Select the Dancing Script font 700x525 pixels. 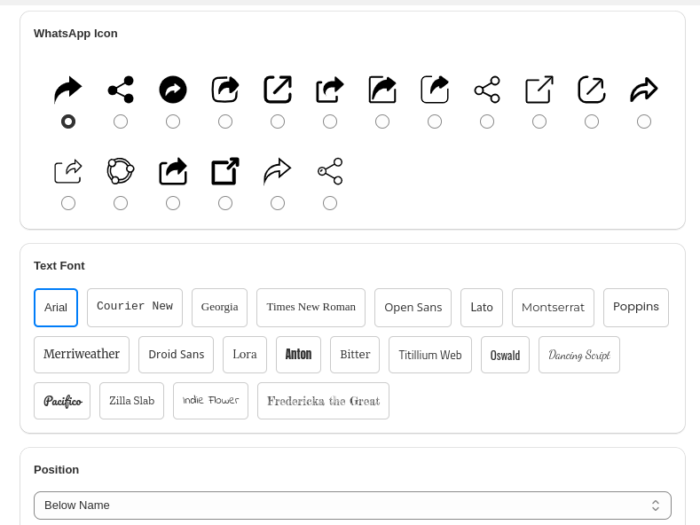(579, 354)
